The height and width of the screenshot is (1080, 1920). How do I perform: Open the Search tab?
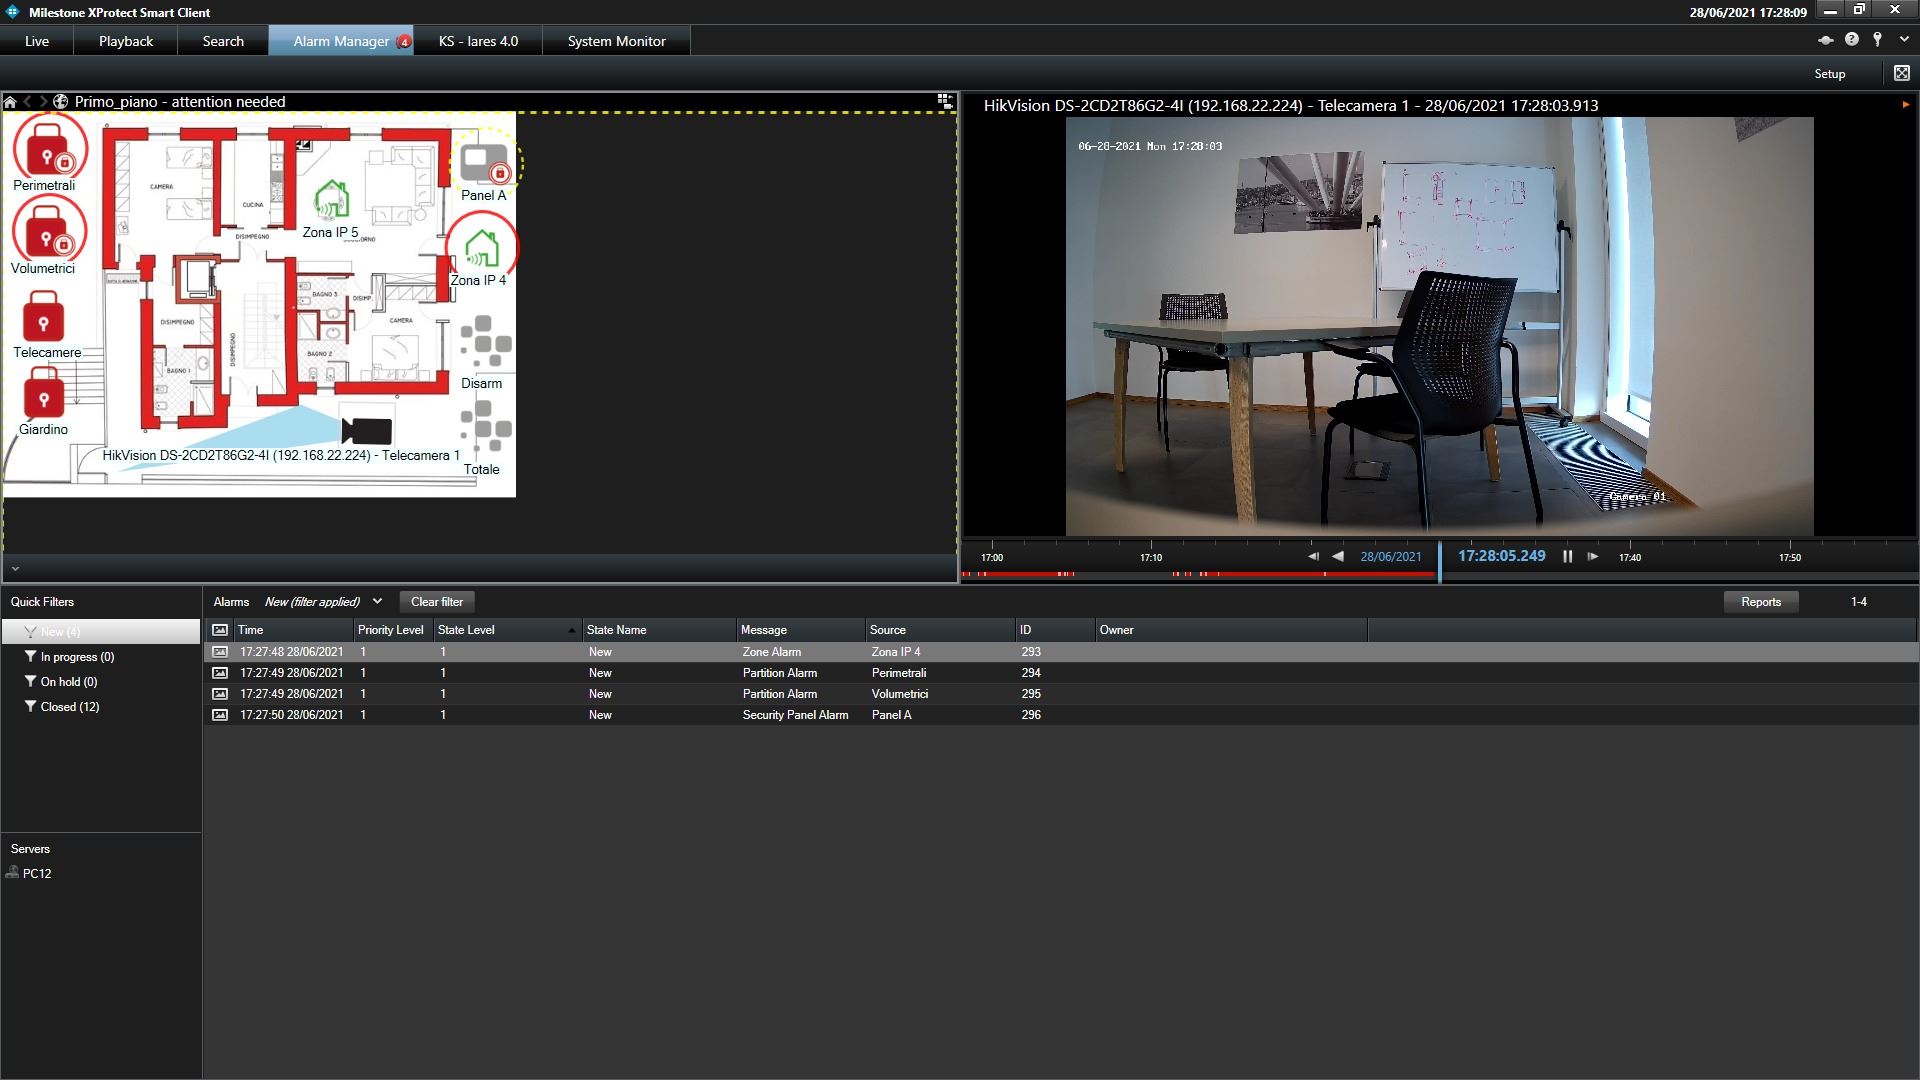(223, 41)
